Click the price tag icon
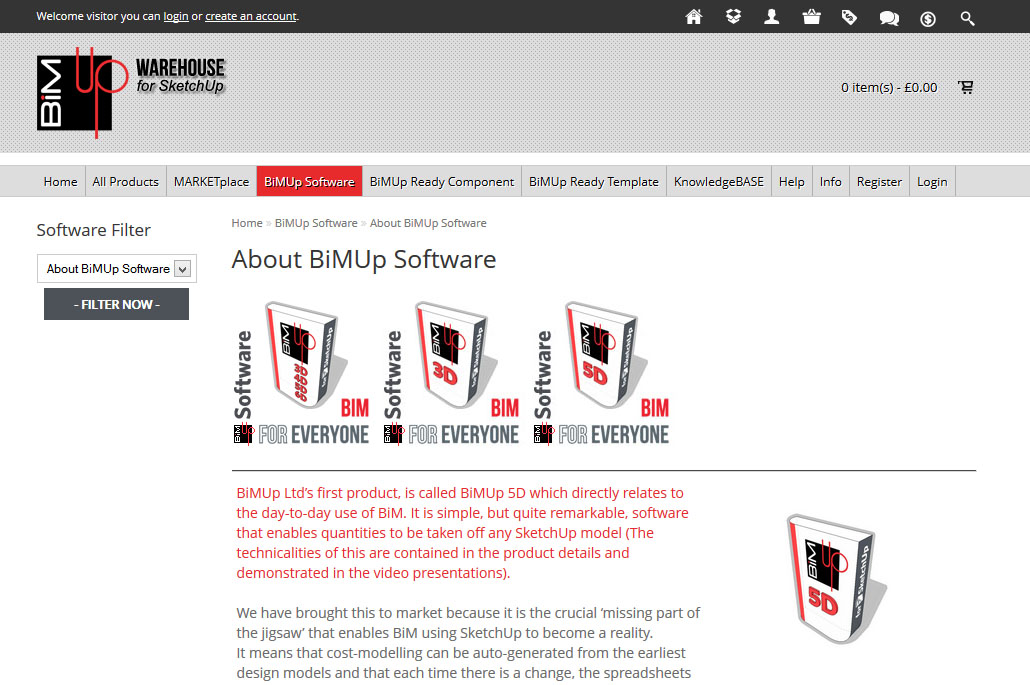The height and width of the screenshot is (685, 1030). 849,17
